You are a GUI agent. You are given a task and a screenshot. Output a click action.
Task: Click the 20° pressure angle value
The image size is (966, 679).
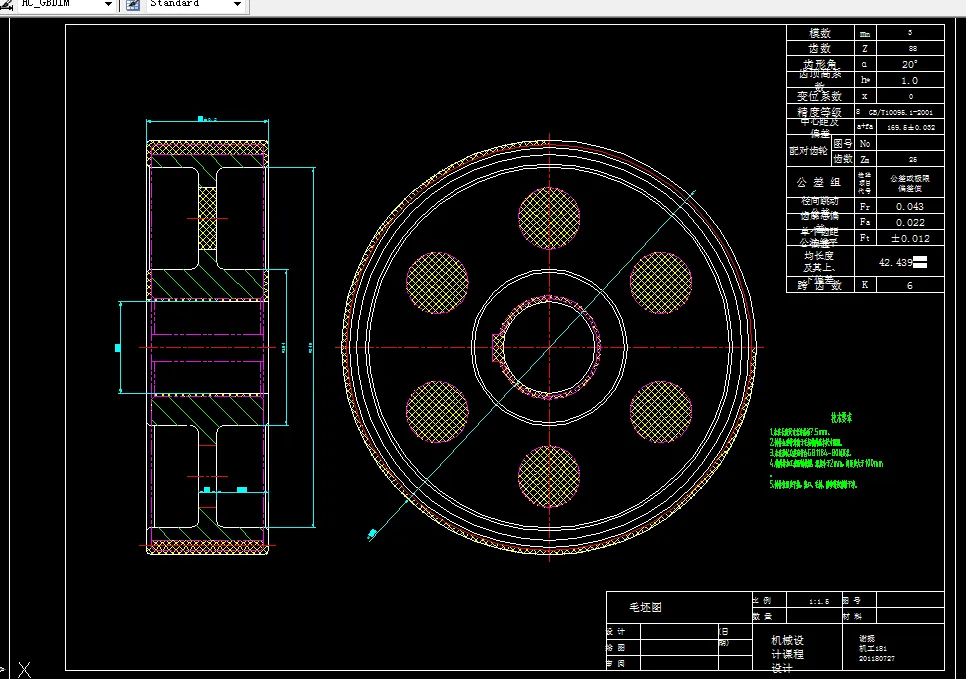pos(909,64)
